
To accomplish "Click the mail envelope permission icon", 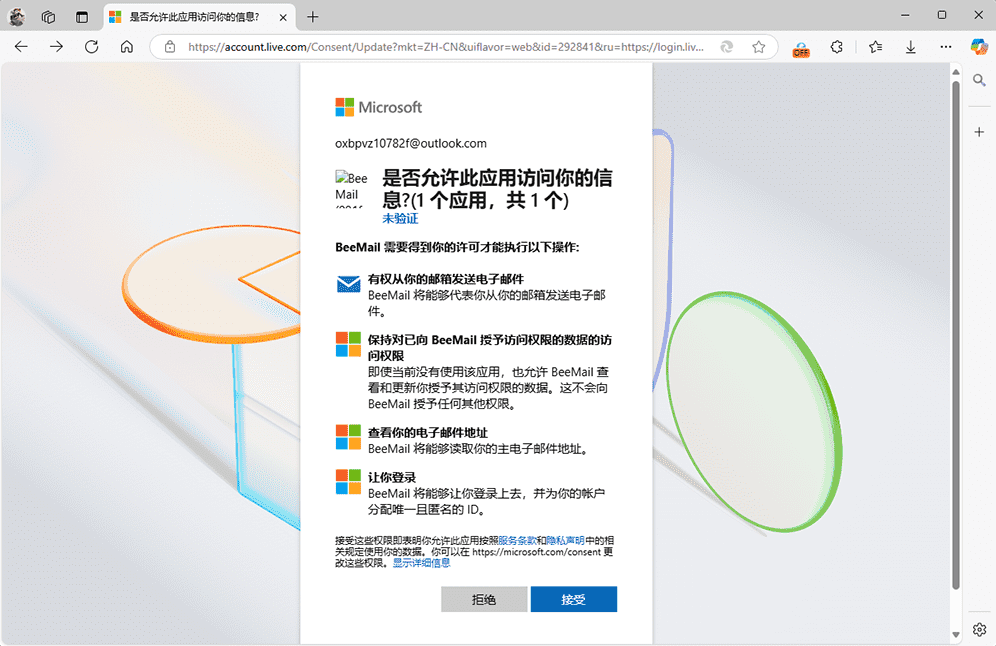I will coord(348,284).
